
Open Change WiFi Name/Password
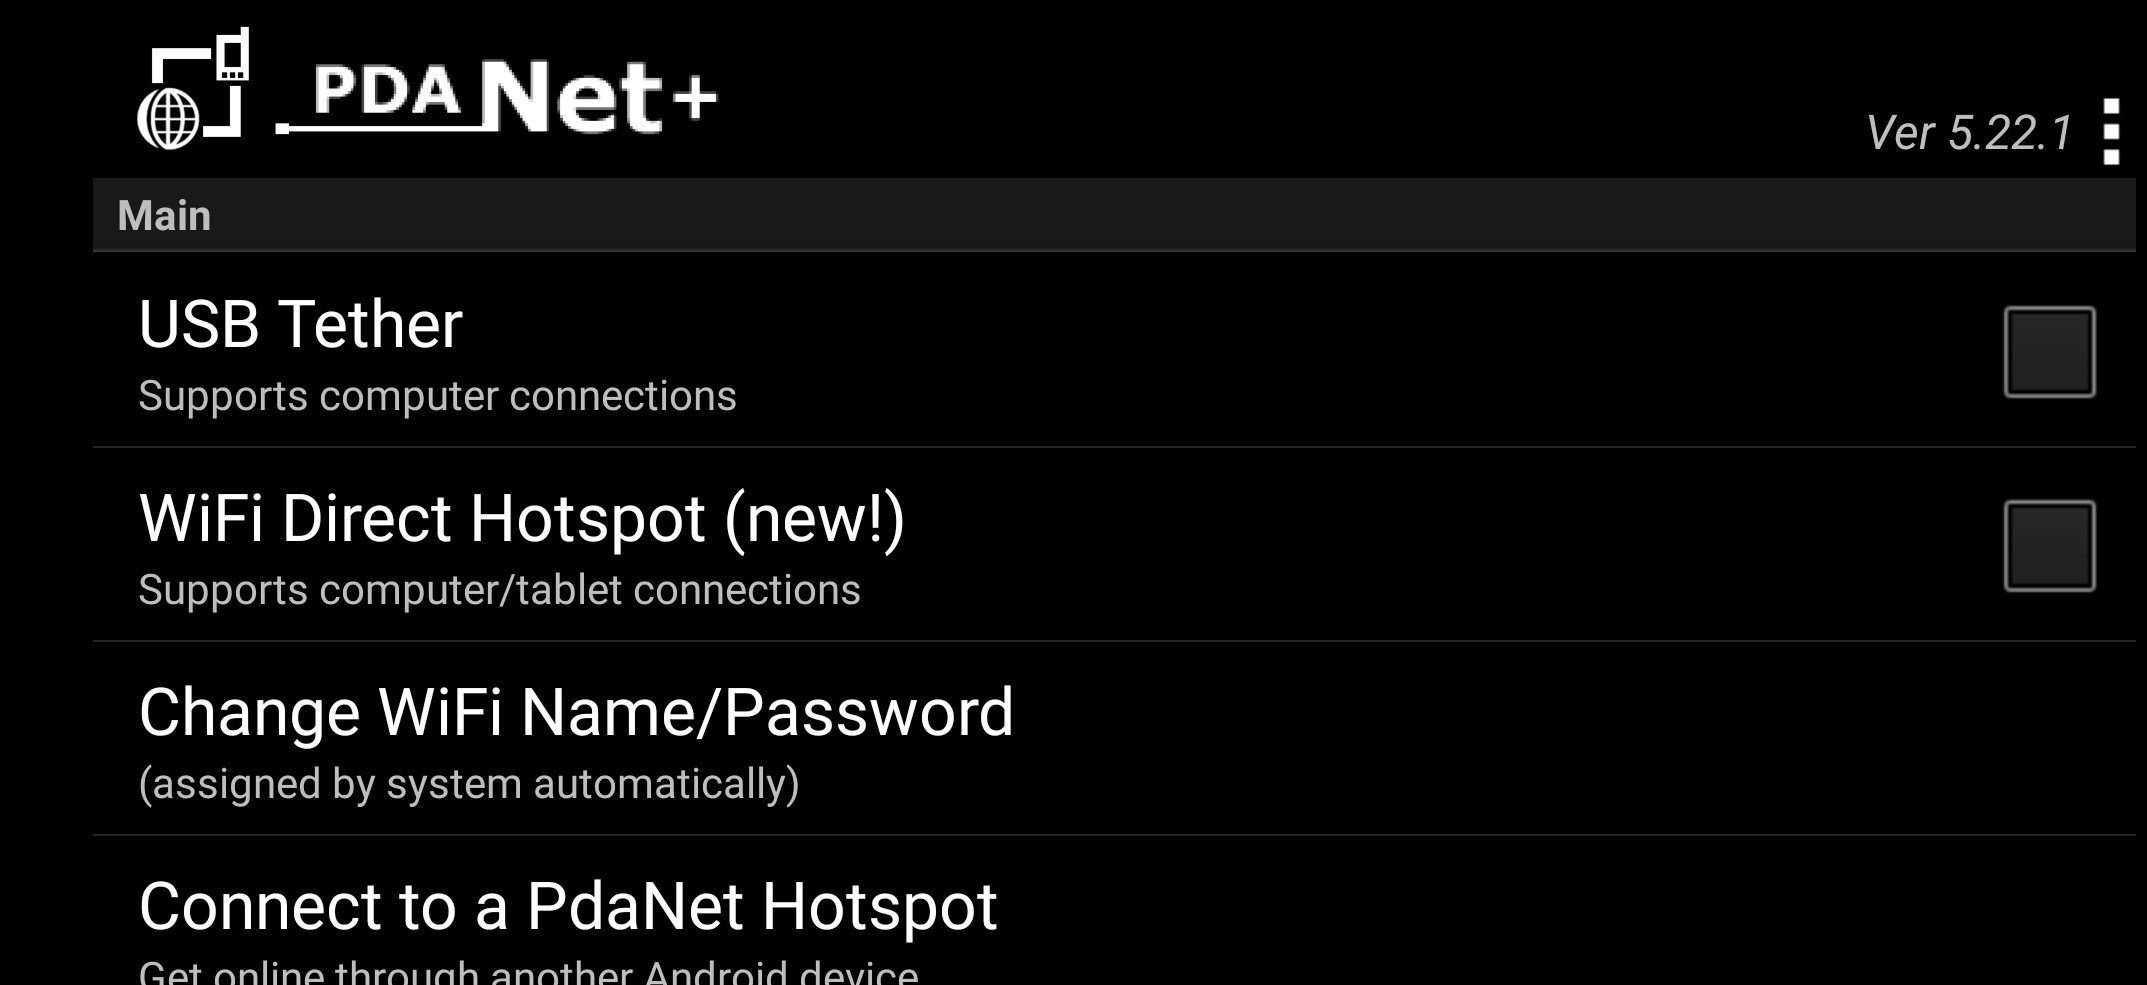click(575, 711)
